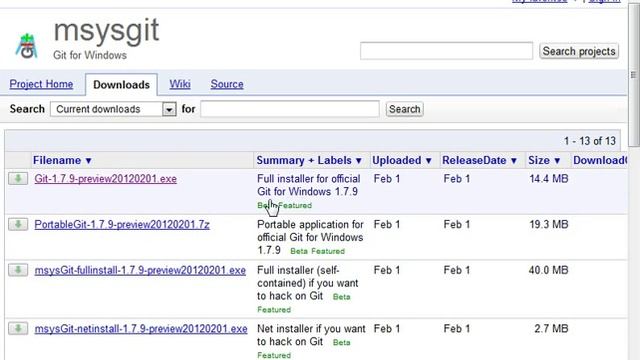Click the Beta label on PortableGit row
Screen dimensions: 640x360
click(299, 251)
